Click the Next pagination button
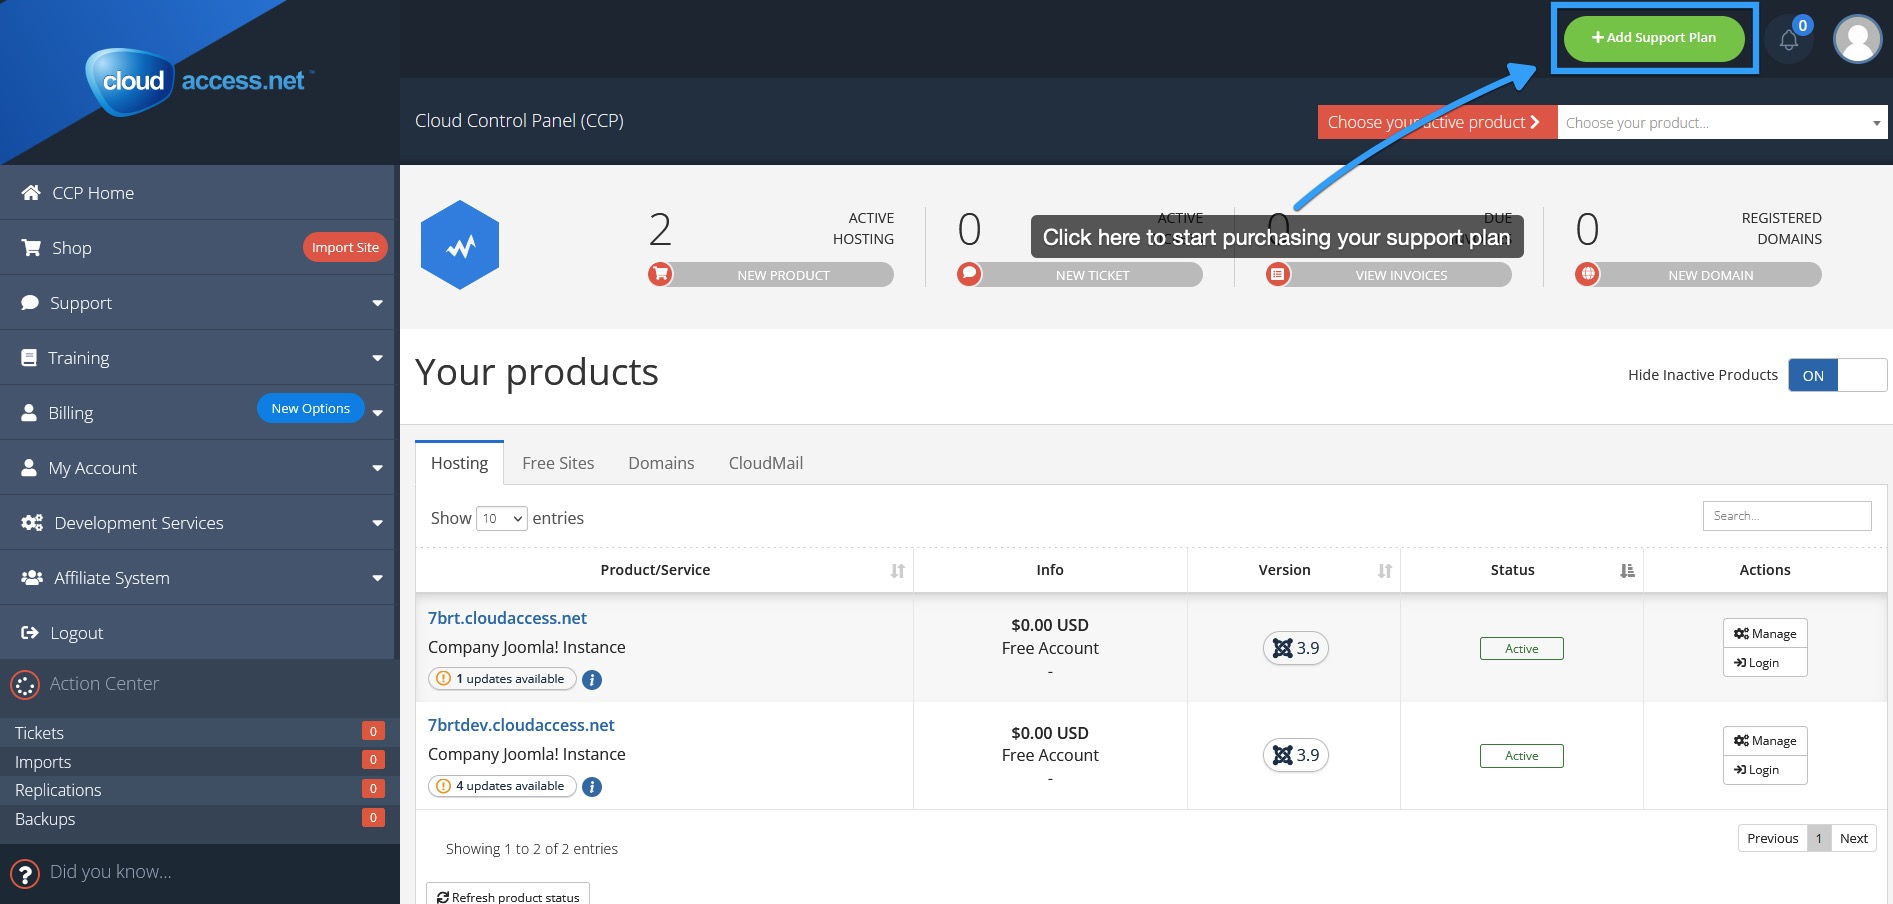The width and height of the screenshot is (1893, 904). [1853, 838]
